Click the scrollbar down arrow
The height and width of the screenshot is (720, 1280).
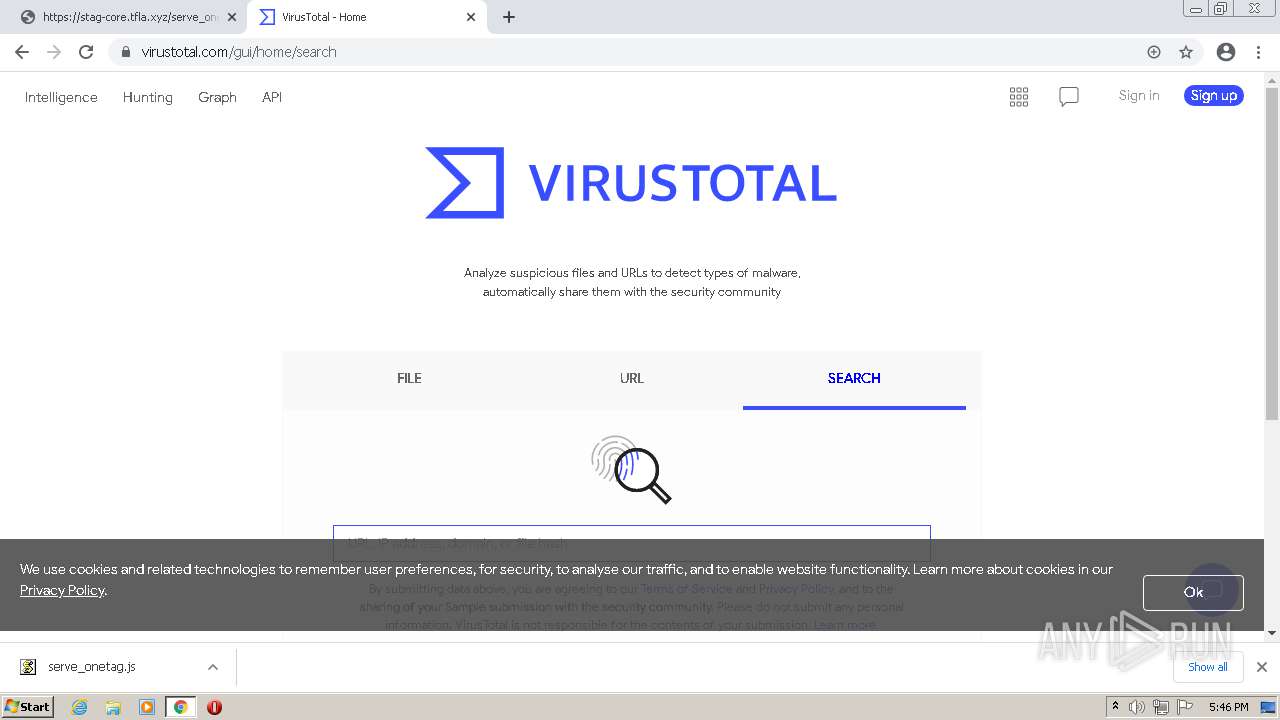[x=1272, y=632]
